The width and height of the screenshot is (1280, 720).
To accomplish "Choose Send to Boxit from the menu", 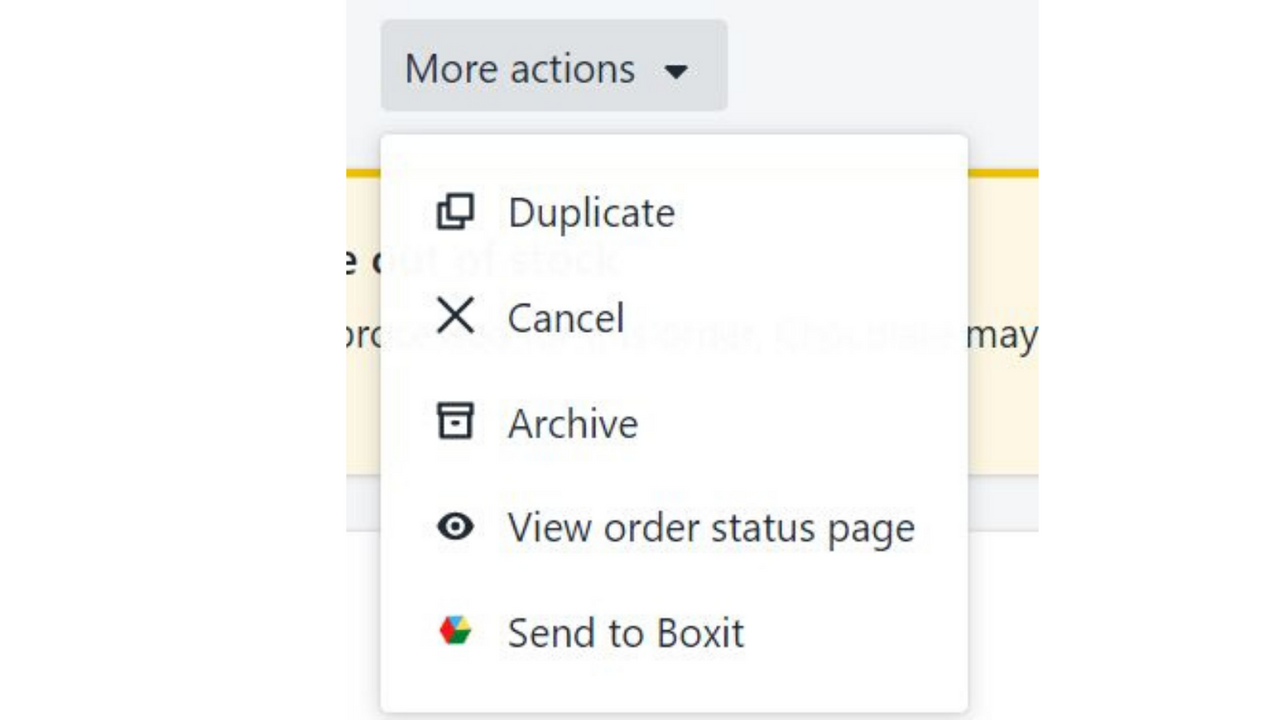I will point(625,631).
